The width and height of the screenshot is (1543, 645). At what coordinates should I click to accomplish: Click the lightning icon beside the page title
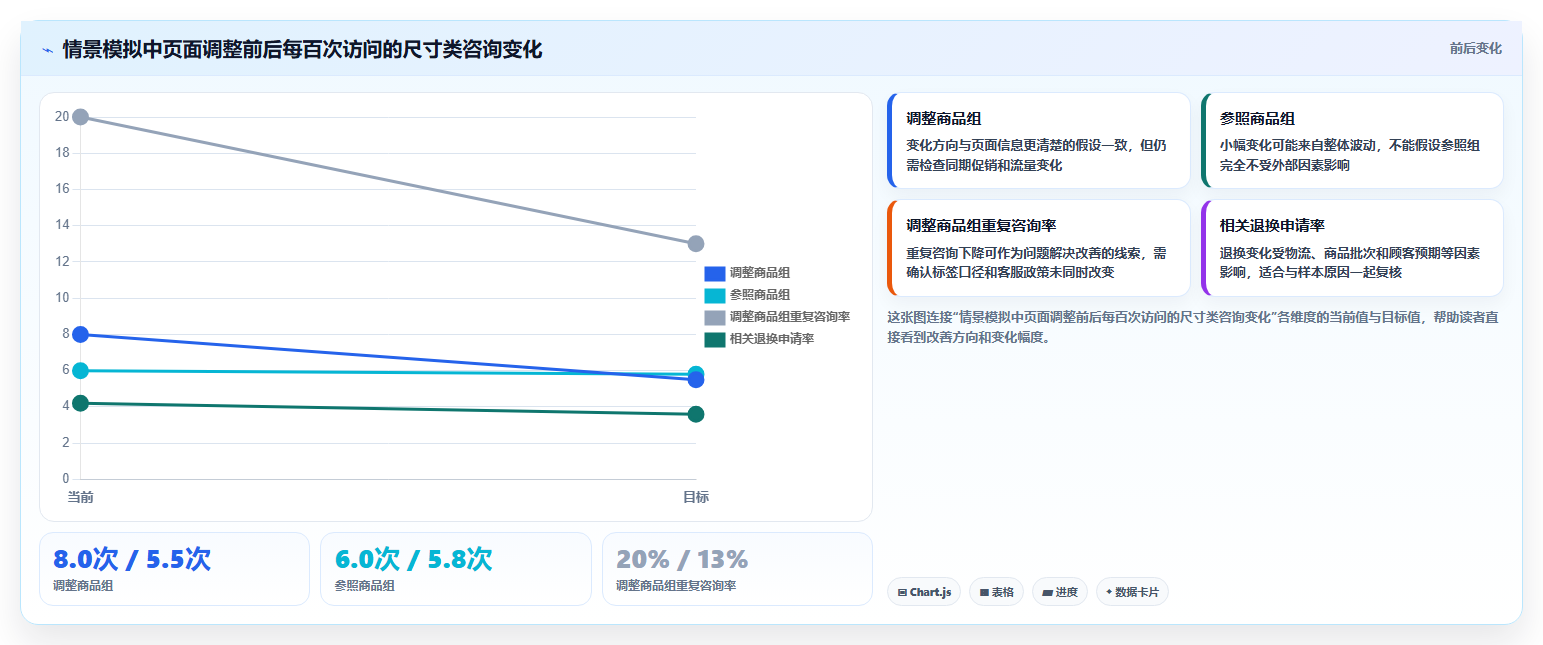(47, 50)
